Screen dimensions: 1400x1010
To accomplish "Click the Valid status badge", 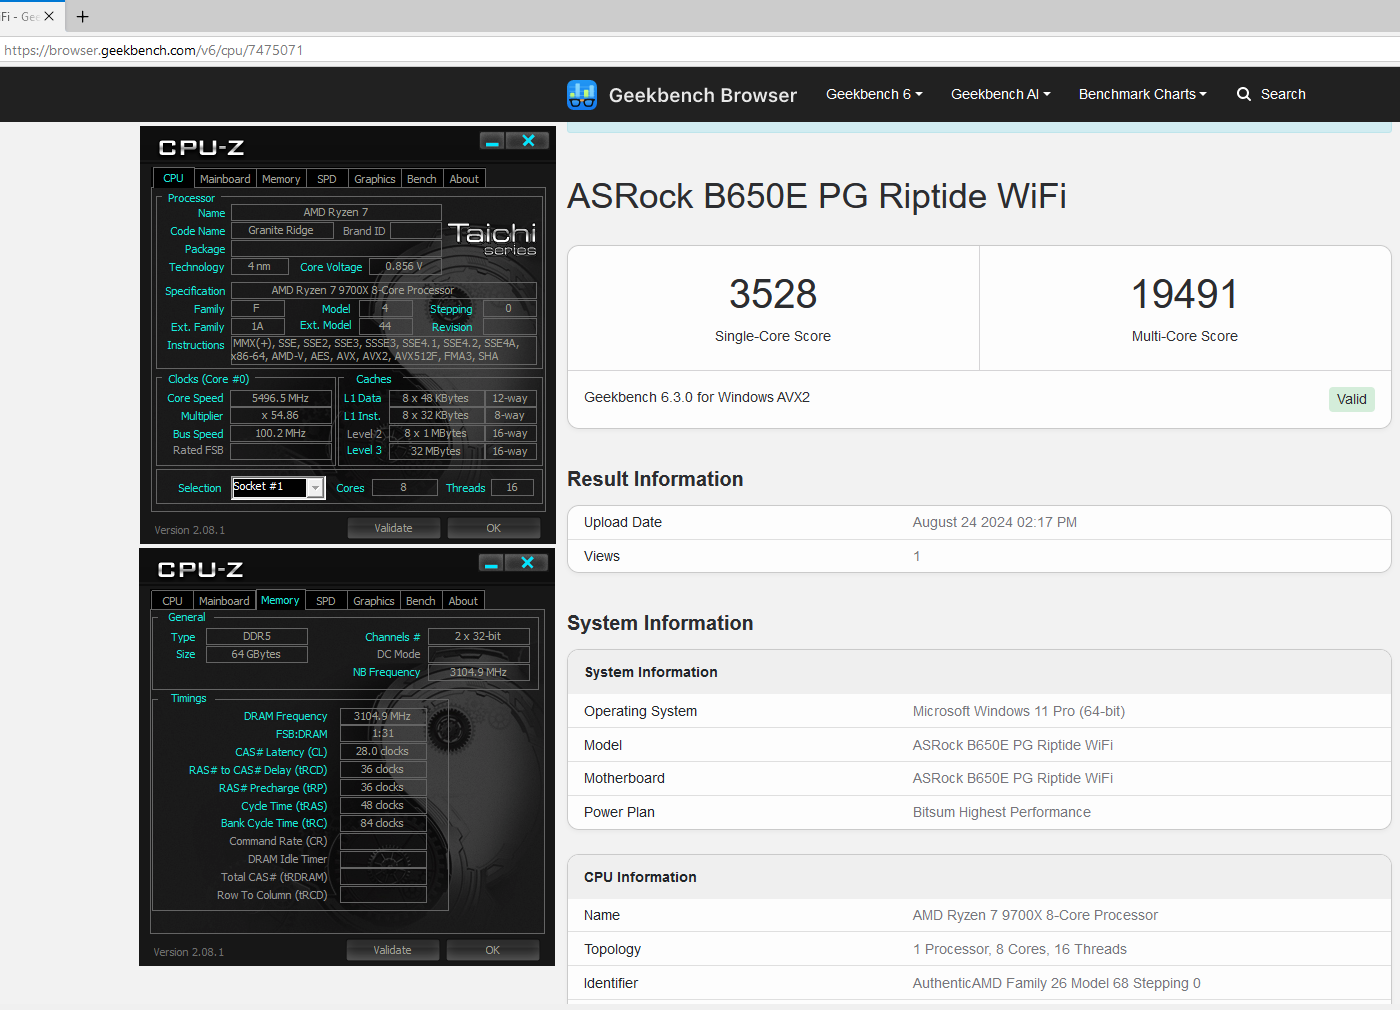I will point(1352,399).
